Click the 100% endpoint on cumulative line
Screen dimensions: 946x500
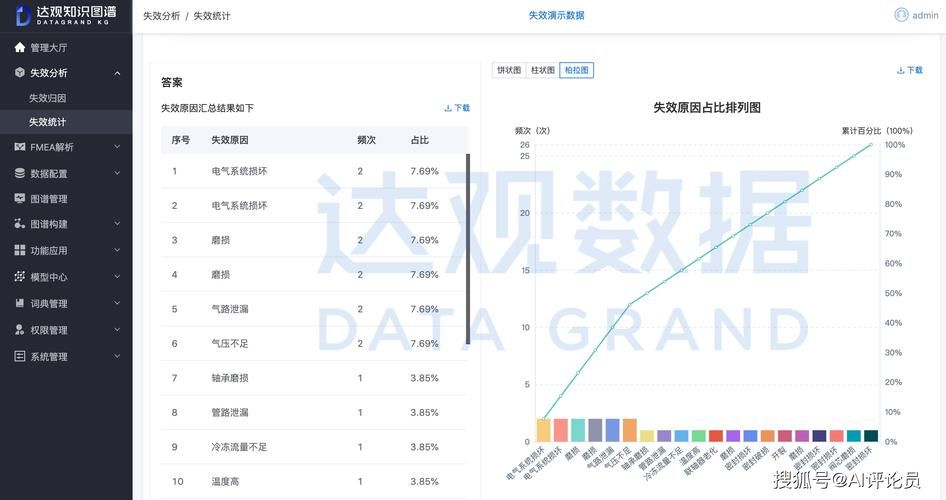(x=871, y=145)
